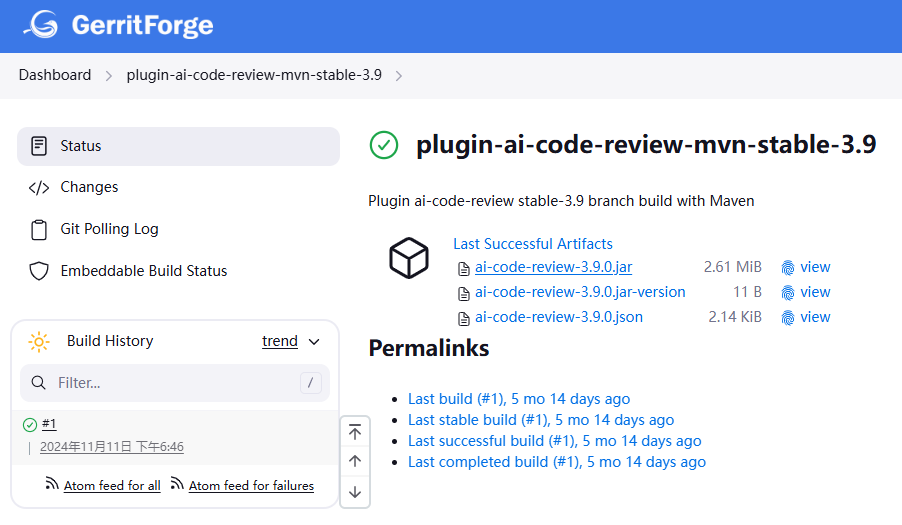The width and height of the screenshot is (902, 525).
Task: Click the green success icon beside project title
Action: pos(384,145)
